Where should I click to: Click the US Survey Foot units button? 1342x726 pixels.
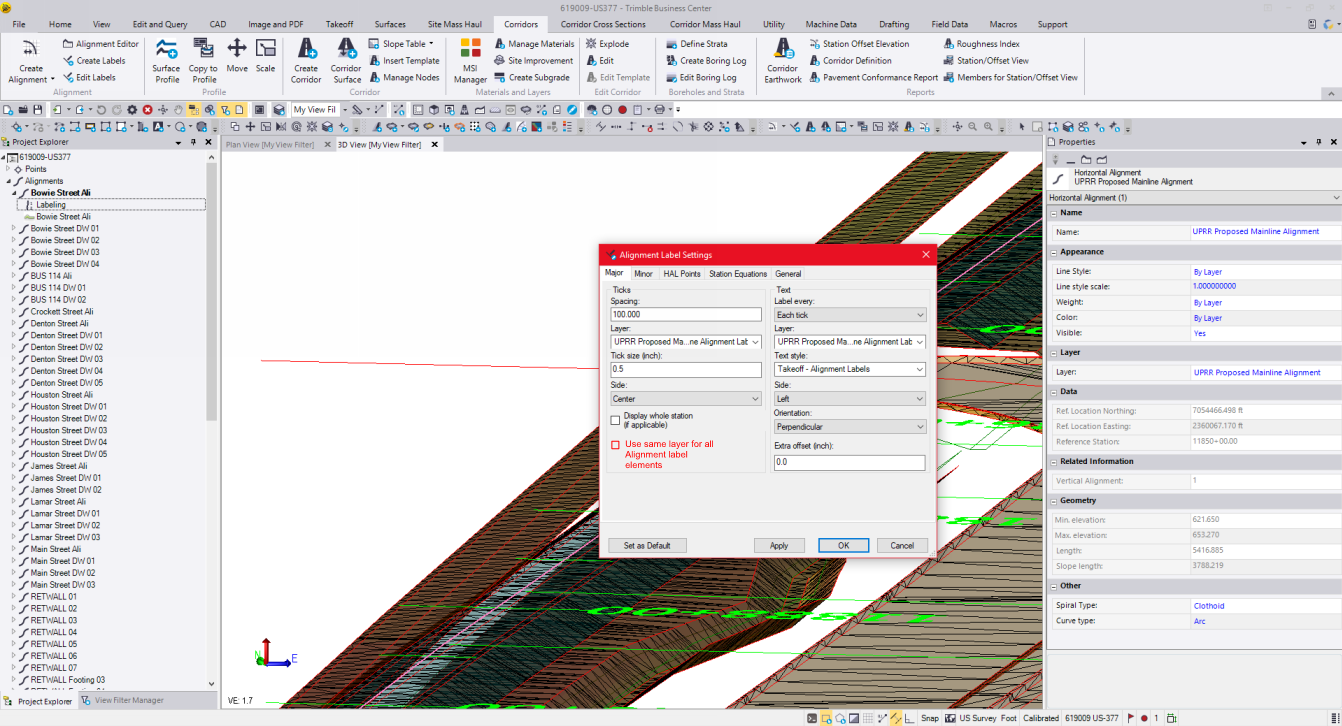(986, 718)
